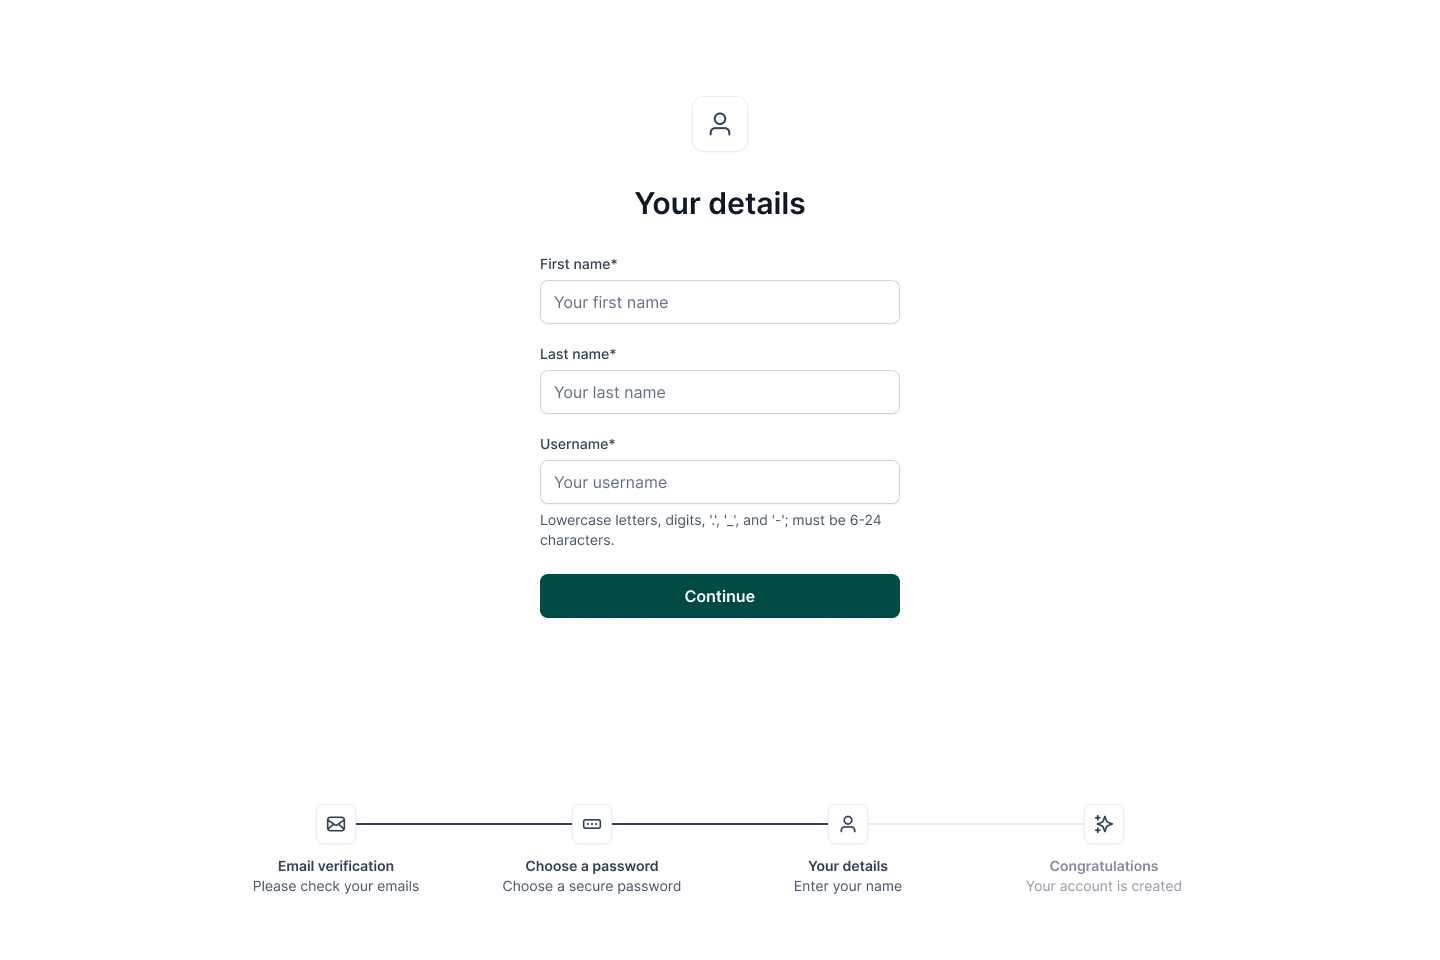Click the Email verification step label
The height and width of the screenshot is (960, 1440).
pyautogui.click(x=336, y=866)
